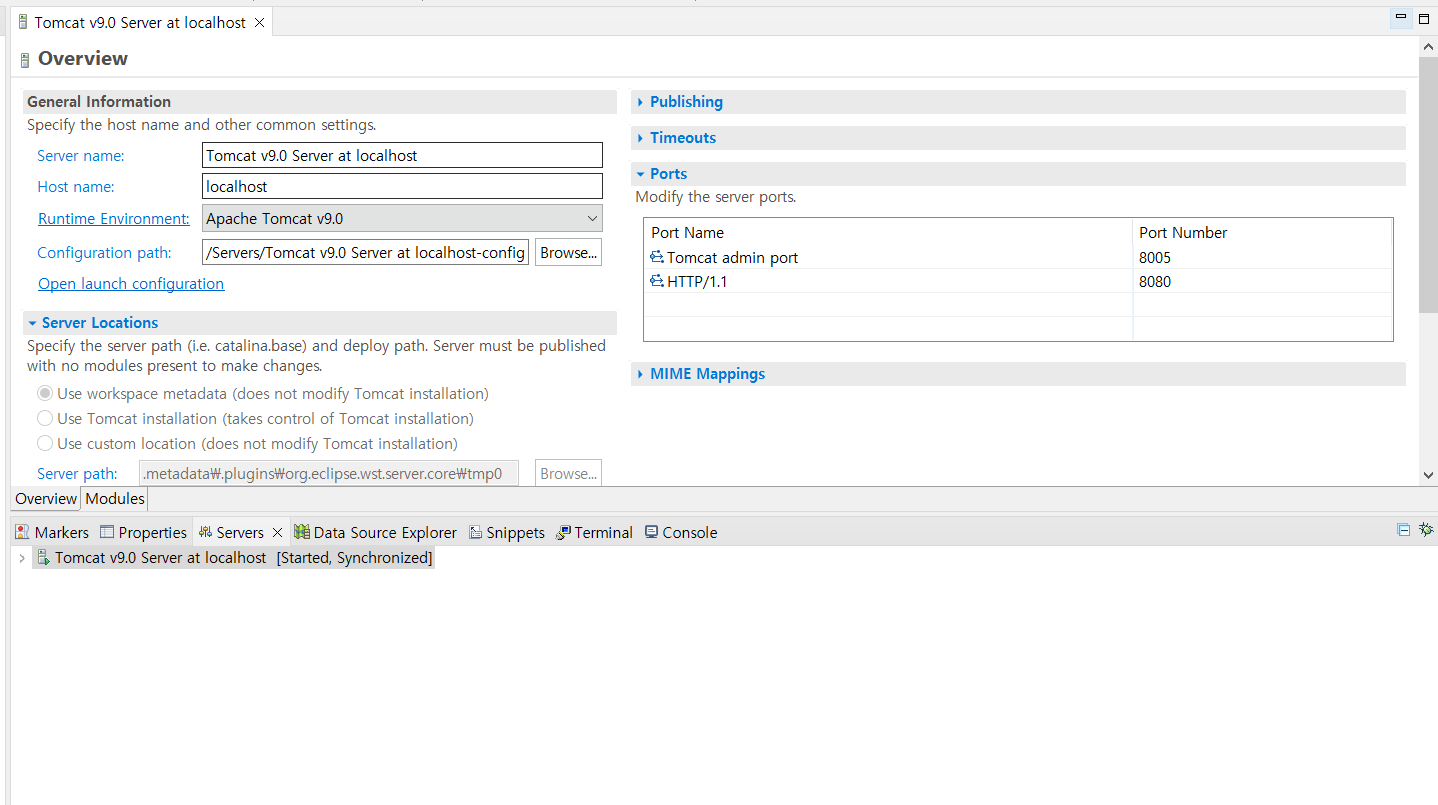Click the editor scrollbar down arrow

(1428, 476)
